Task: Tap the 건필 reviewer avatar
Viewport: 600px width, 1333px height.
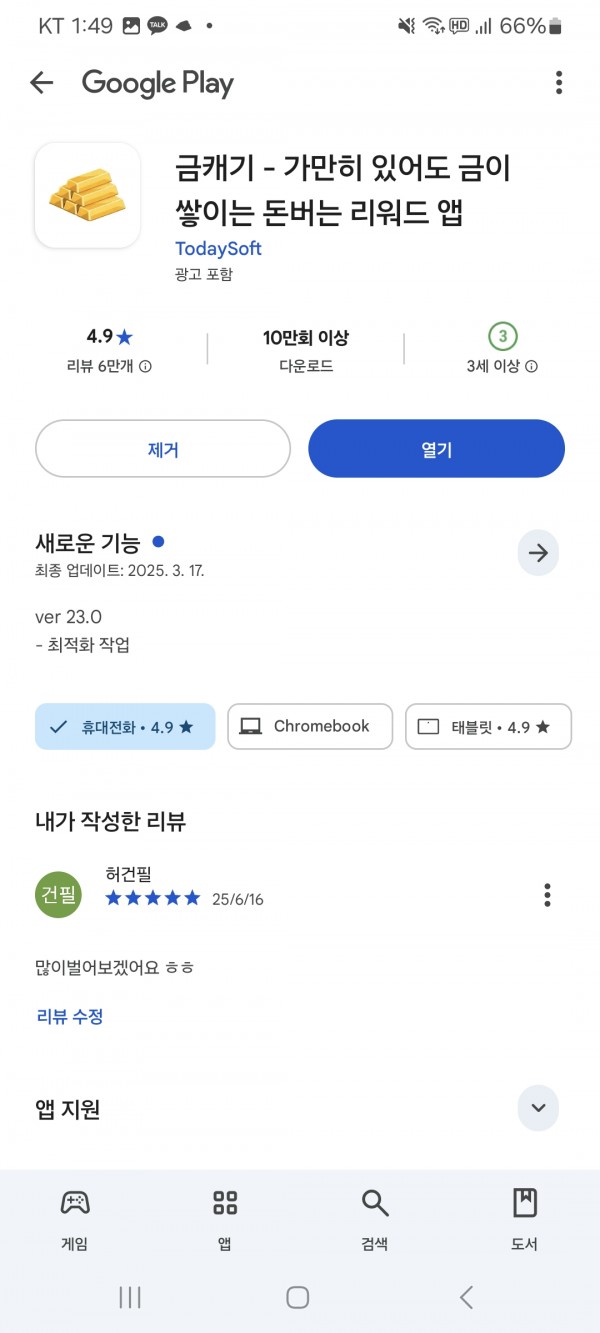Action: [59, 895]
